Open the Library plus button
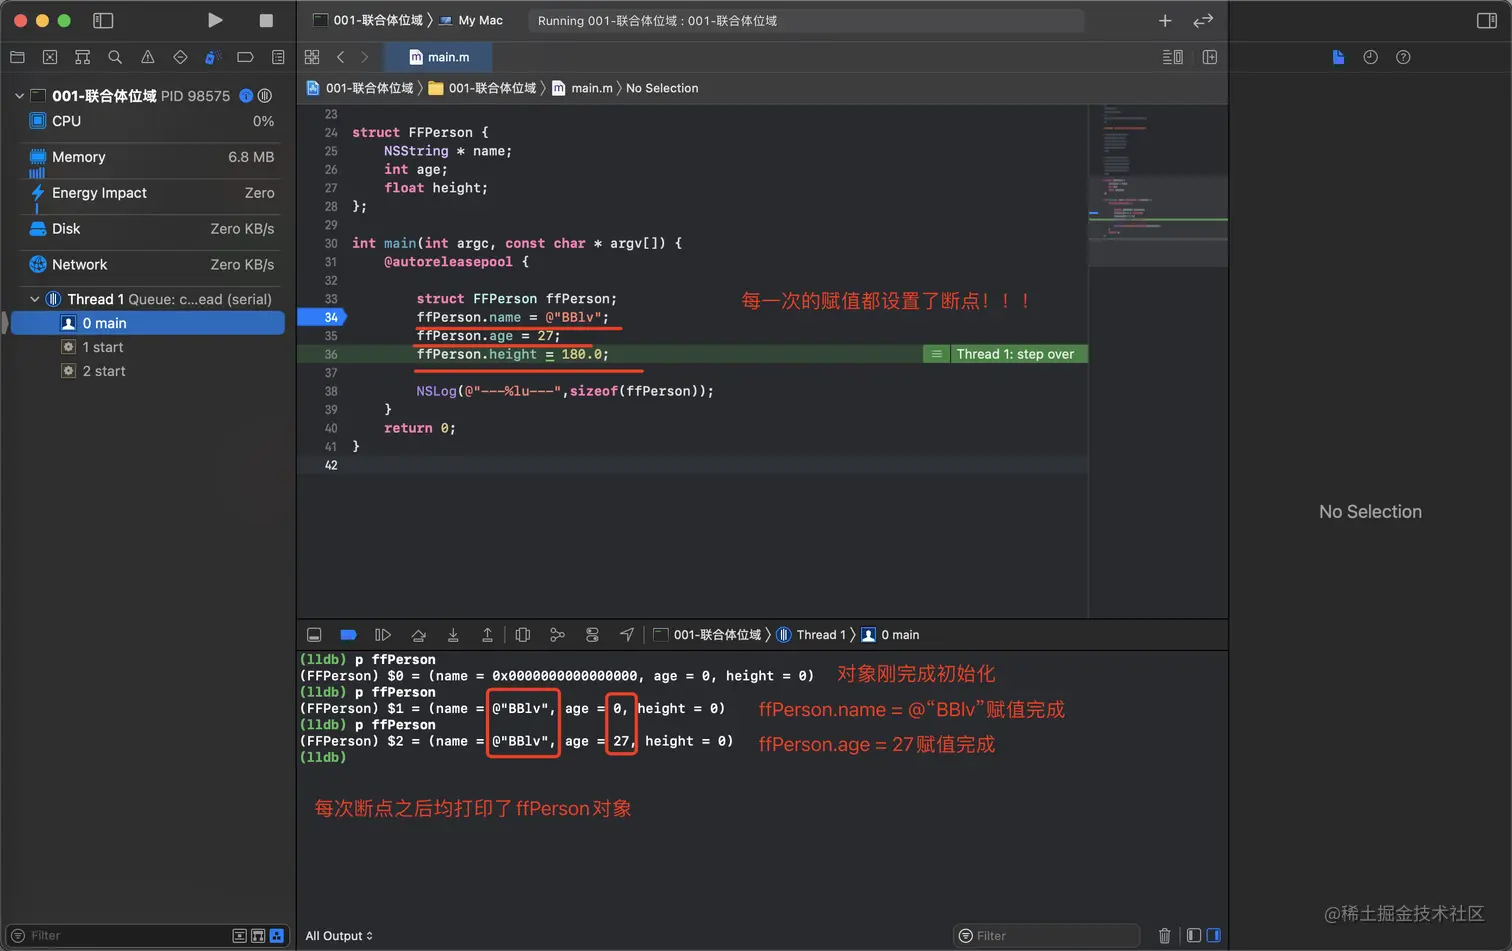 pyautogui.click(x=1165, y=20)
